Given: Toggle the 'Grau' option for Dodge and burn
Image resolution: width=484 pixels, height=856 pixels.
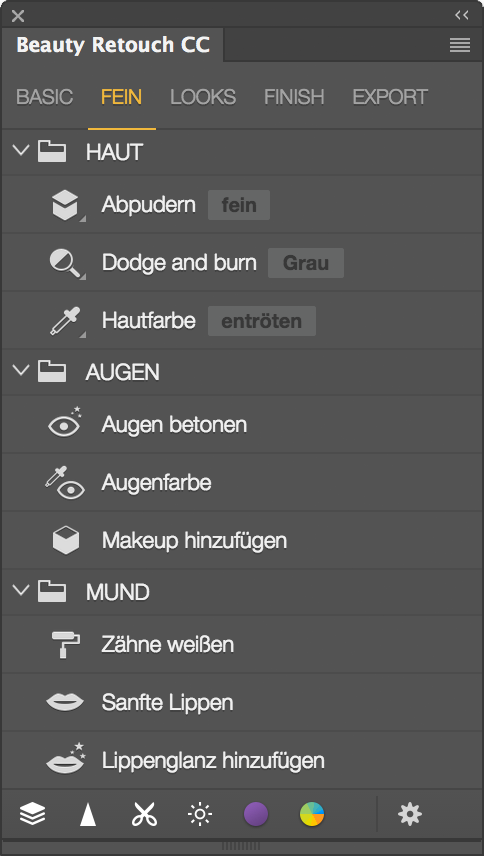Looking at the screenshot, I should coord(306,263).
